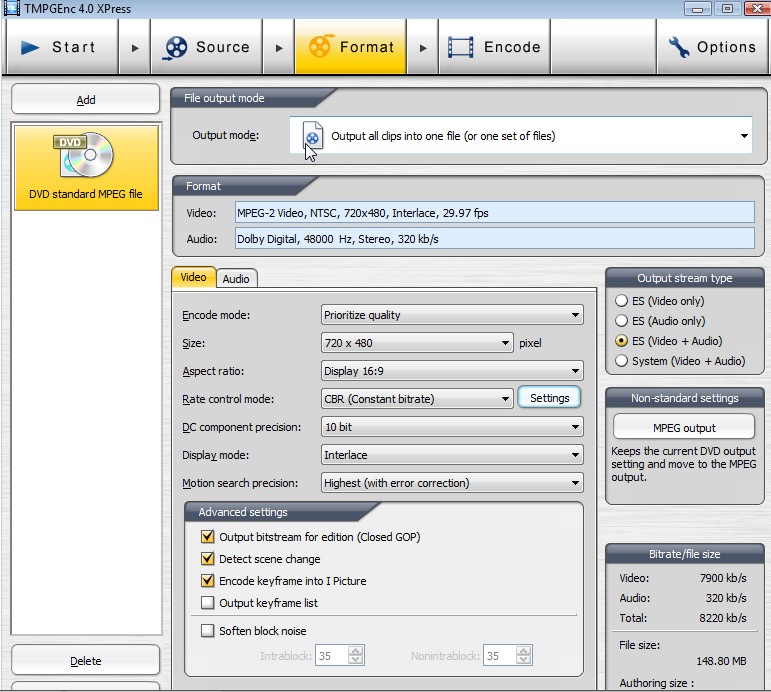Click the Settings button for rate control
Screen dimensions: 771x692
point(549,398)
